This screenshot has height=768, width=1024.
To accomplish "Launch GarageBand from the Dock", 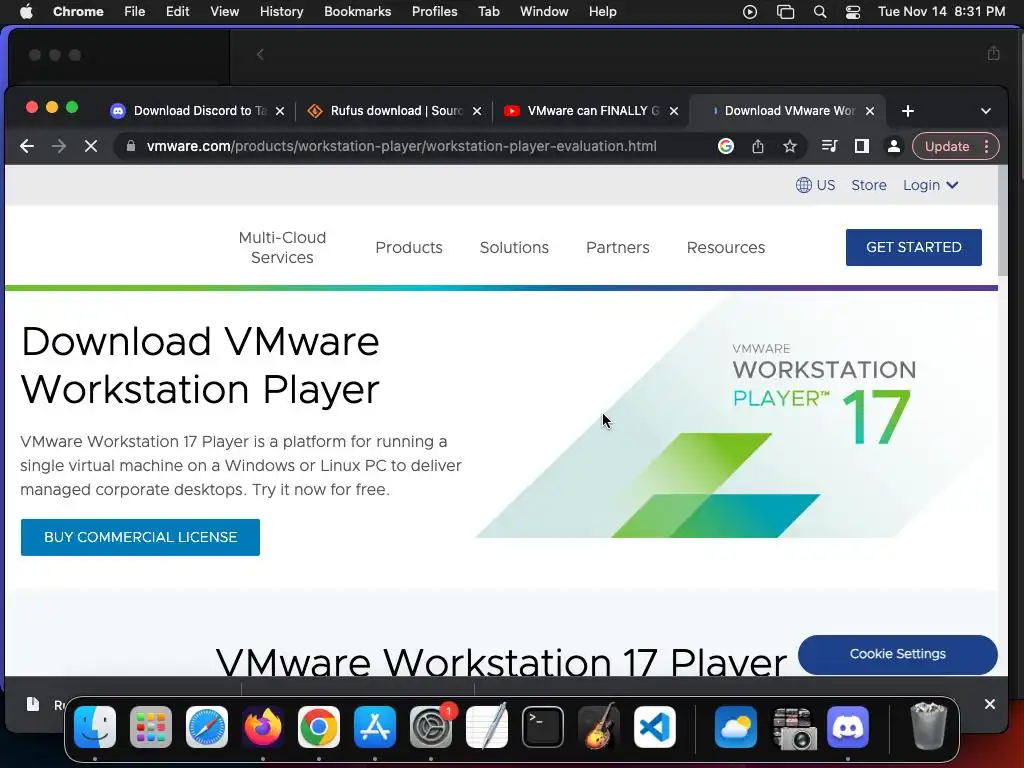I will coord(599,727).
